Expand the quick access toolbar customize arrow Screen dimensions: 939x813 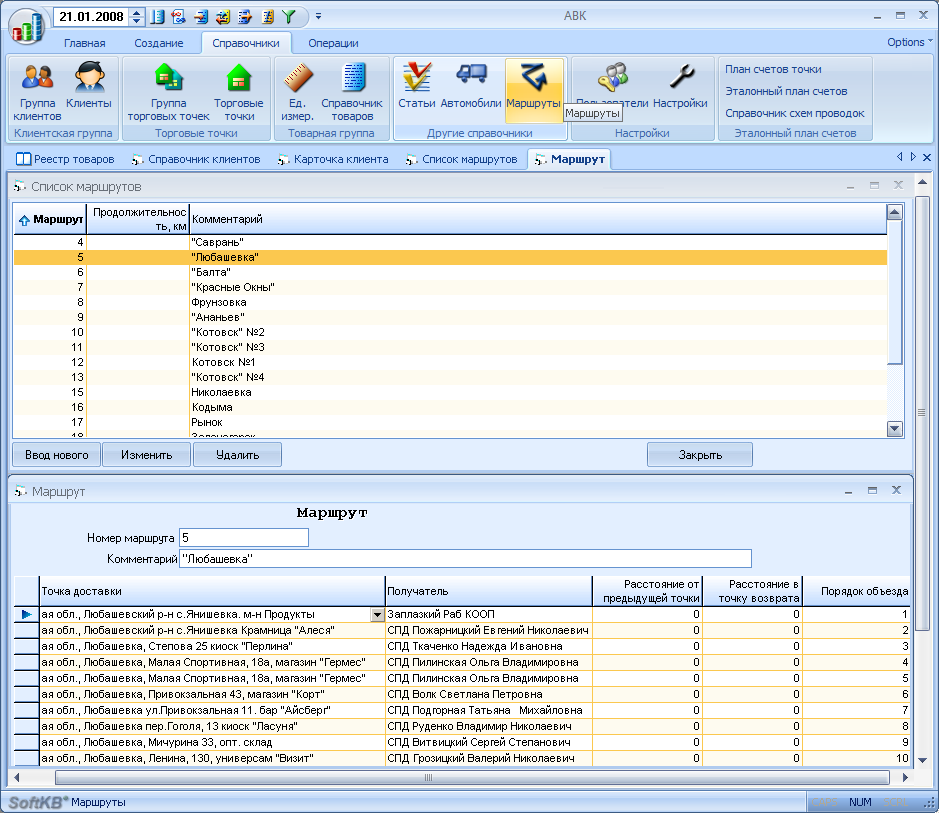(x=318, y=17)
